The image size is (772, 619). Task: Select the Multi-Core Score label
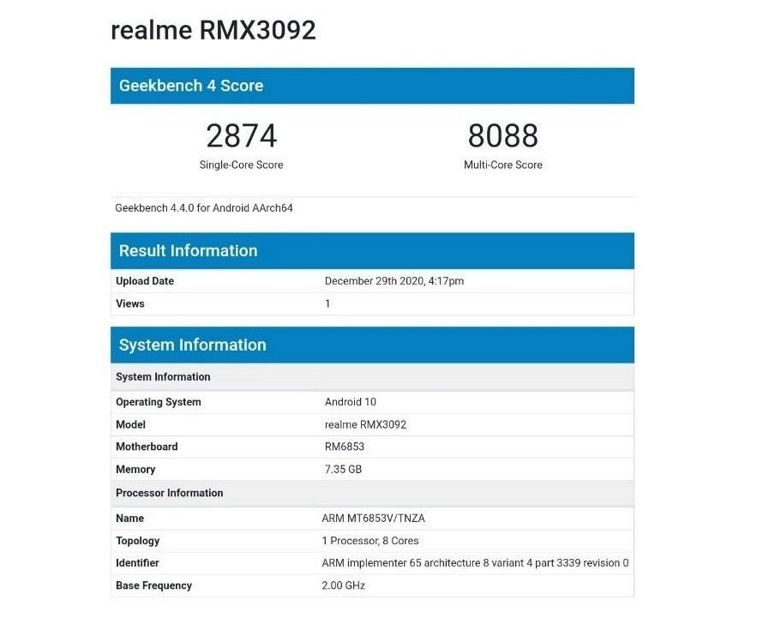(503, 165)
